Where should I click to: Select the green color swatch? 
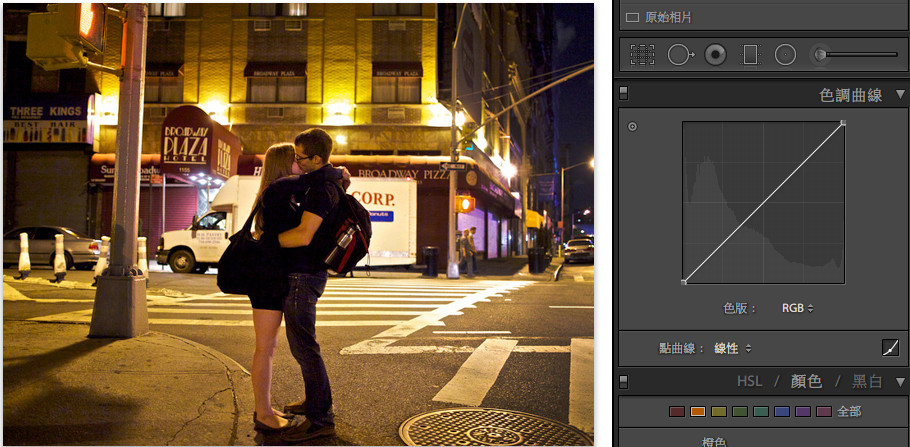coord(739,412)
